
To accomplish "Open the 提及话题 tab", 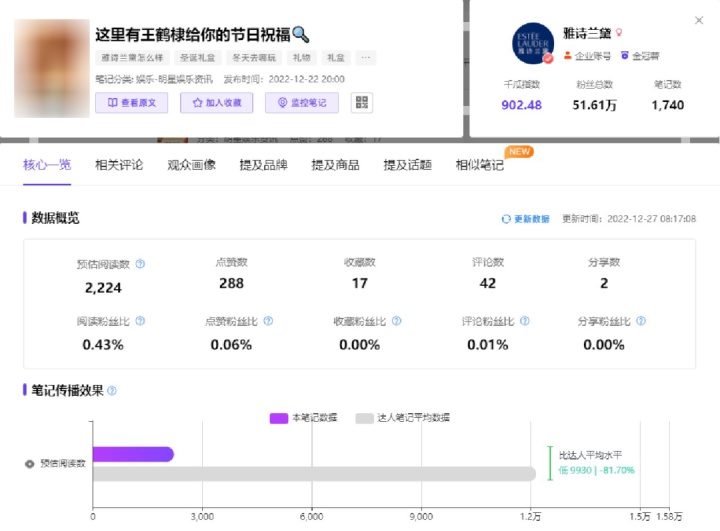I will coord(408,165).
